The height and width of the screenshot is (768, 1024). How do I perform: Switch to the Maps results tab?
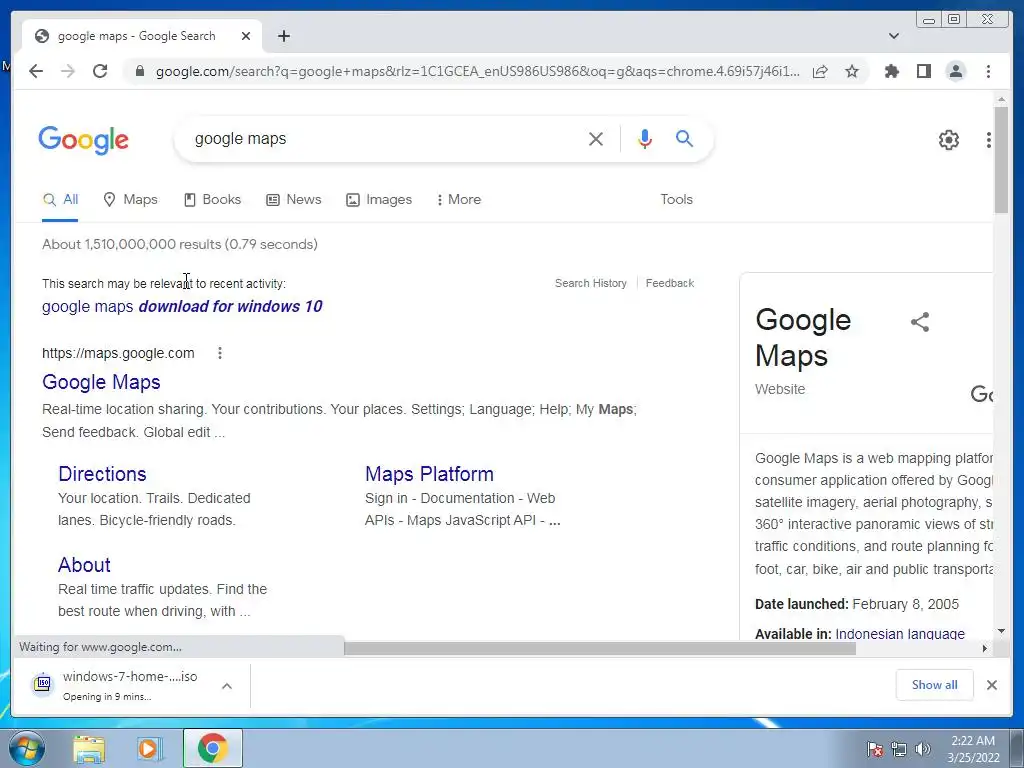[x=131, y=200]
